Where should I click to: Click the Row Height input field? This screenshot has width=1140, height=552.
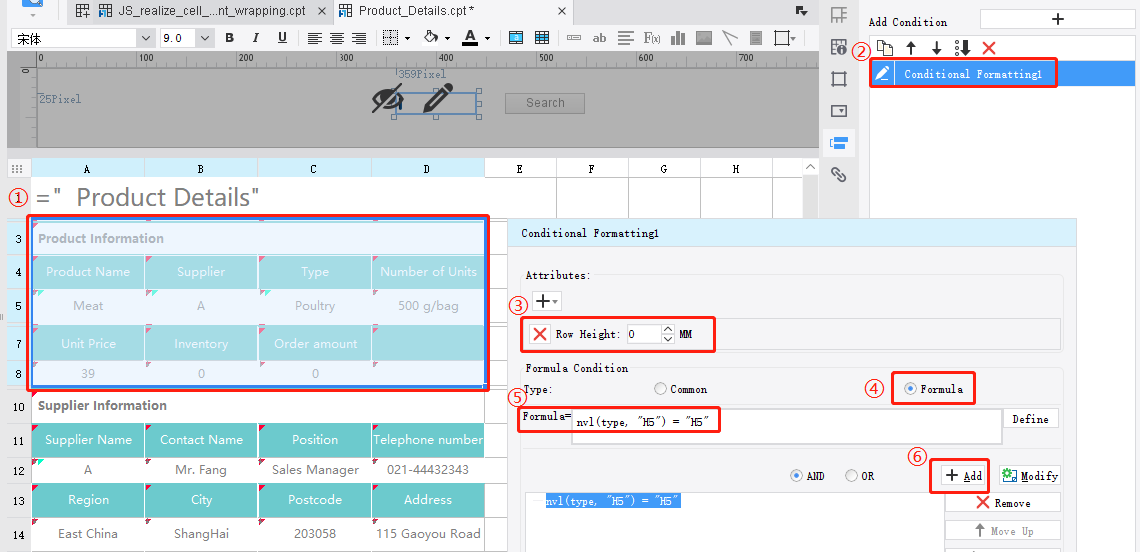click(x=643, y=335)
